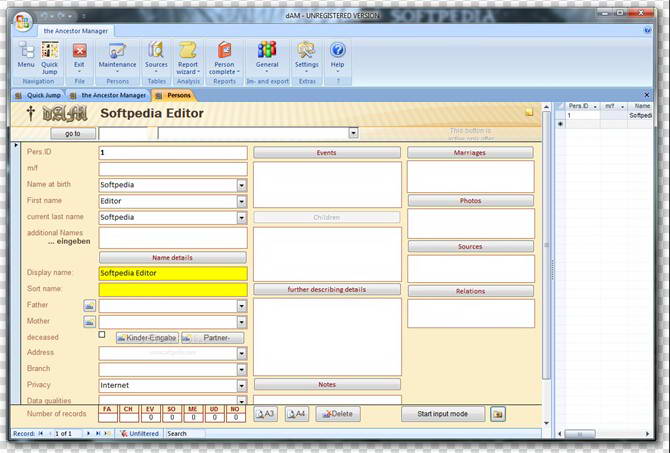Image resolution: width=670 pixels, height=453 pixels.
Task: Click the Name details button
Action: click(173, 257)
